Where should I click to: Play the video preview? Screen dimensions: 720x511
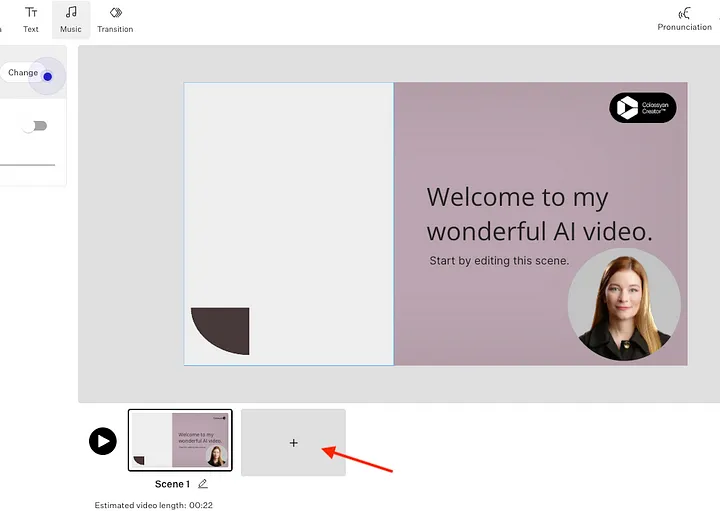point(103,441)
